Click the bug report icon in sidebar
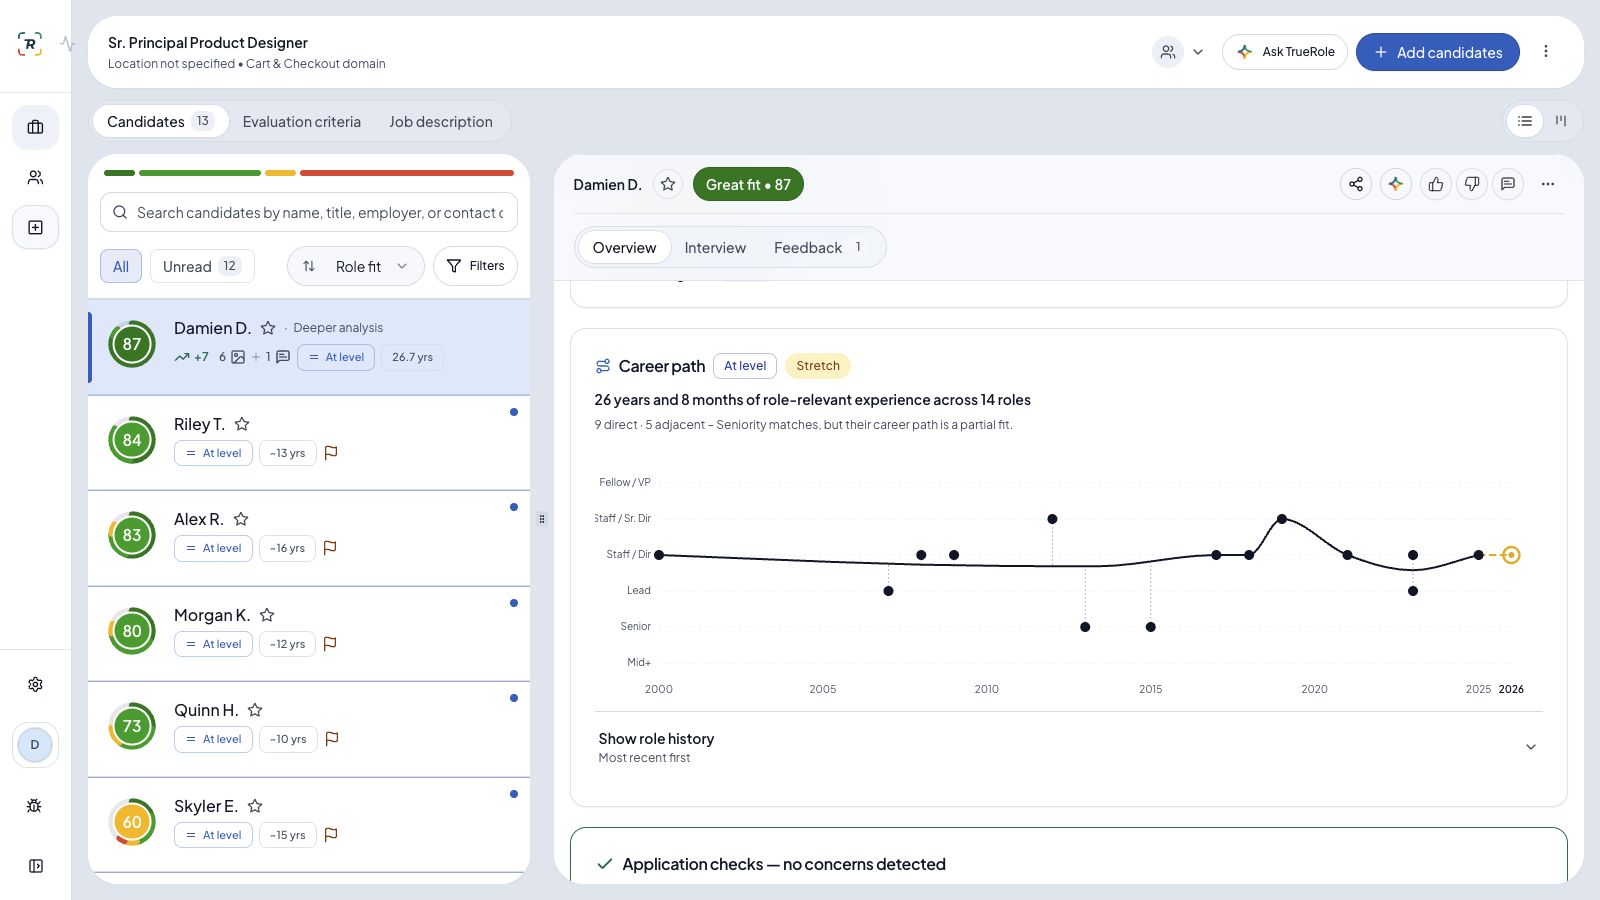 pos(35,805)
